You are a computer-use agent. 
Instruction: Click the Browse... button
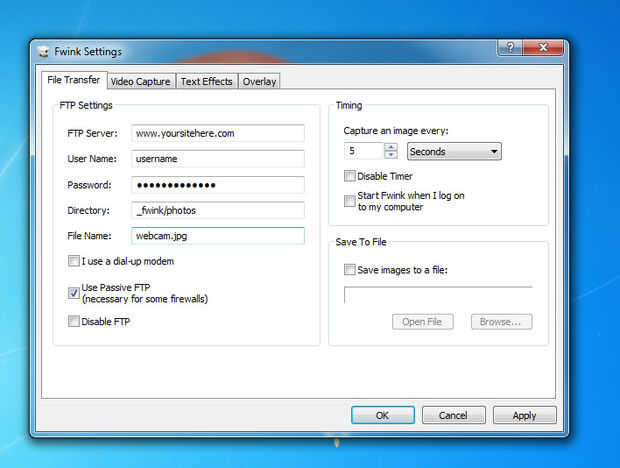click(501, 322)
